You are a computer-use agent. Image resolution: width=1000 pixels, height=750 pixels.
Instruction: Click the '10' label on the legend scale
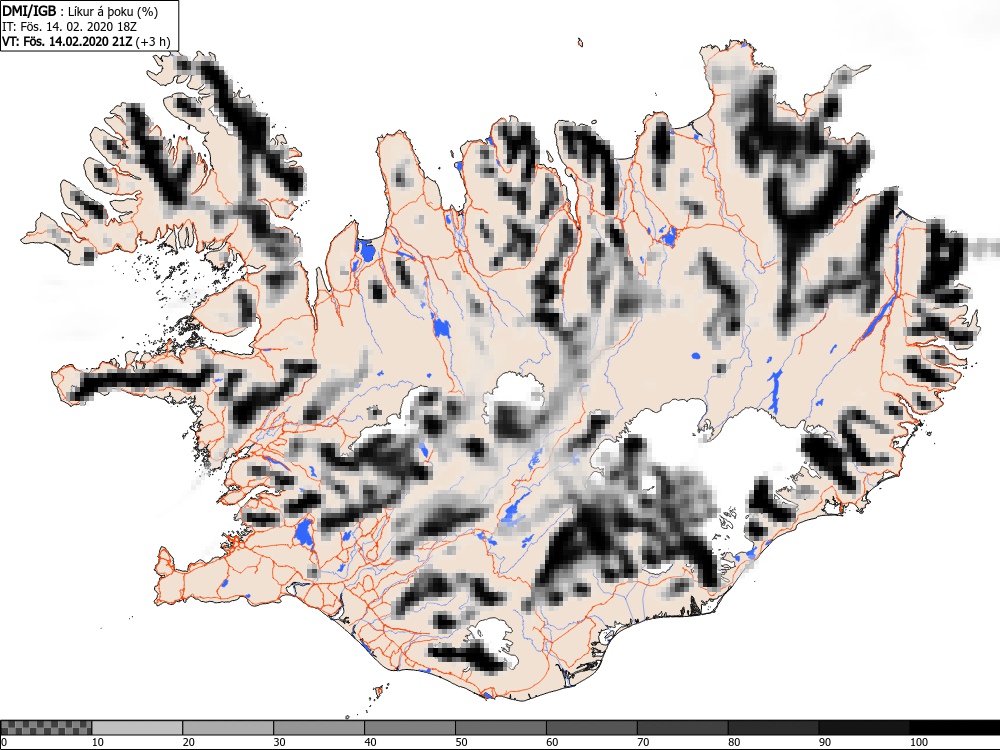pyautogui.click(x=98, y=742)
